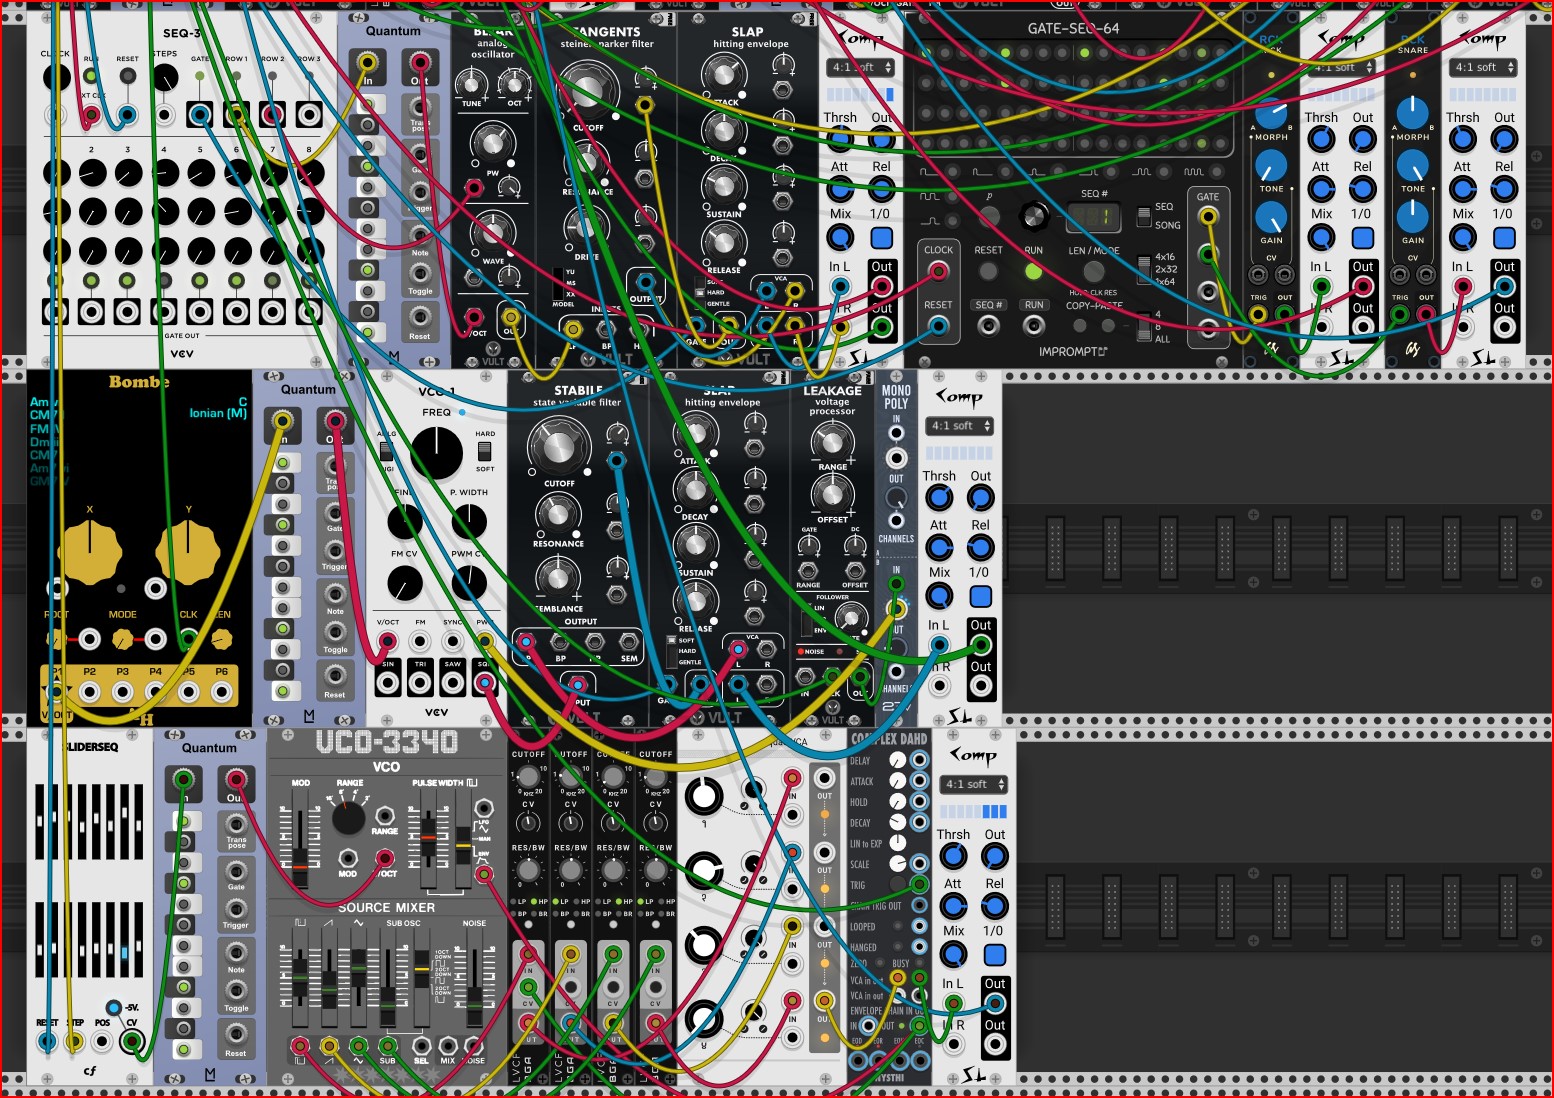The width and height of the screenshot is (1554, 1098).
Task: Click the MOD slider on the 3340 VCO
Action: point(300,838)
